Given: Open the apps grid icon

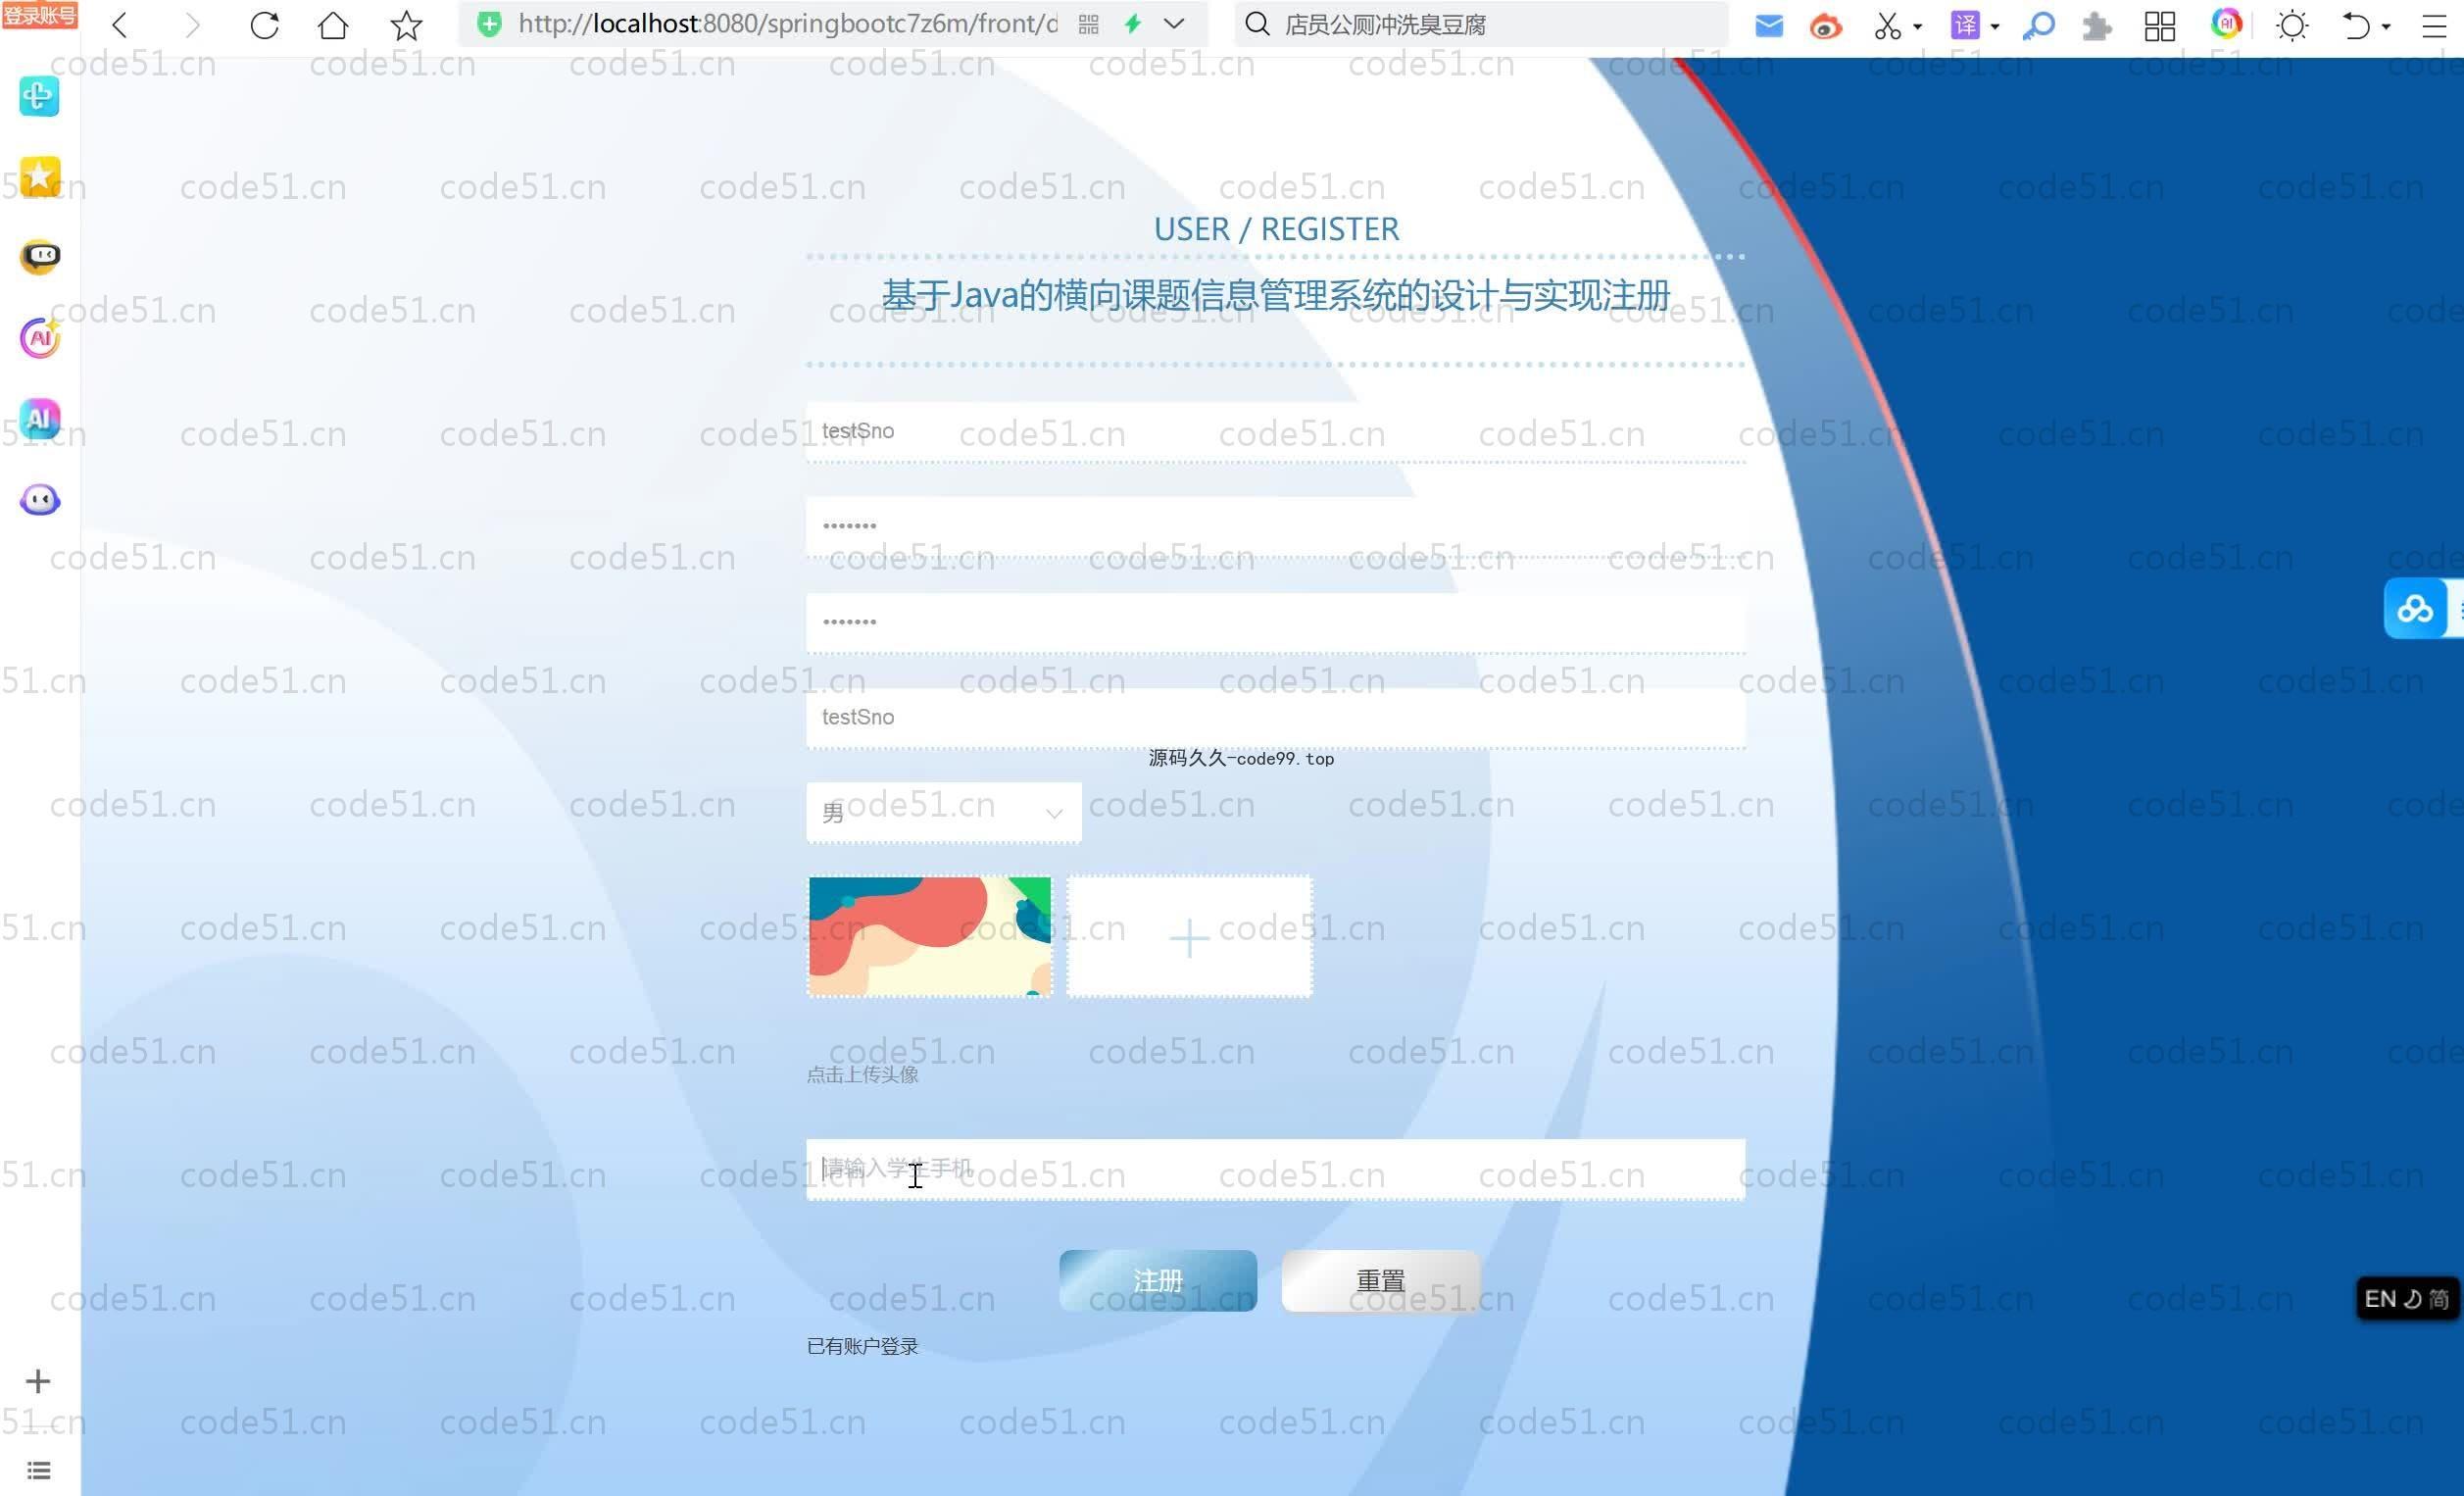Looking at the screenshot, I should pos(2160,25).
